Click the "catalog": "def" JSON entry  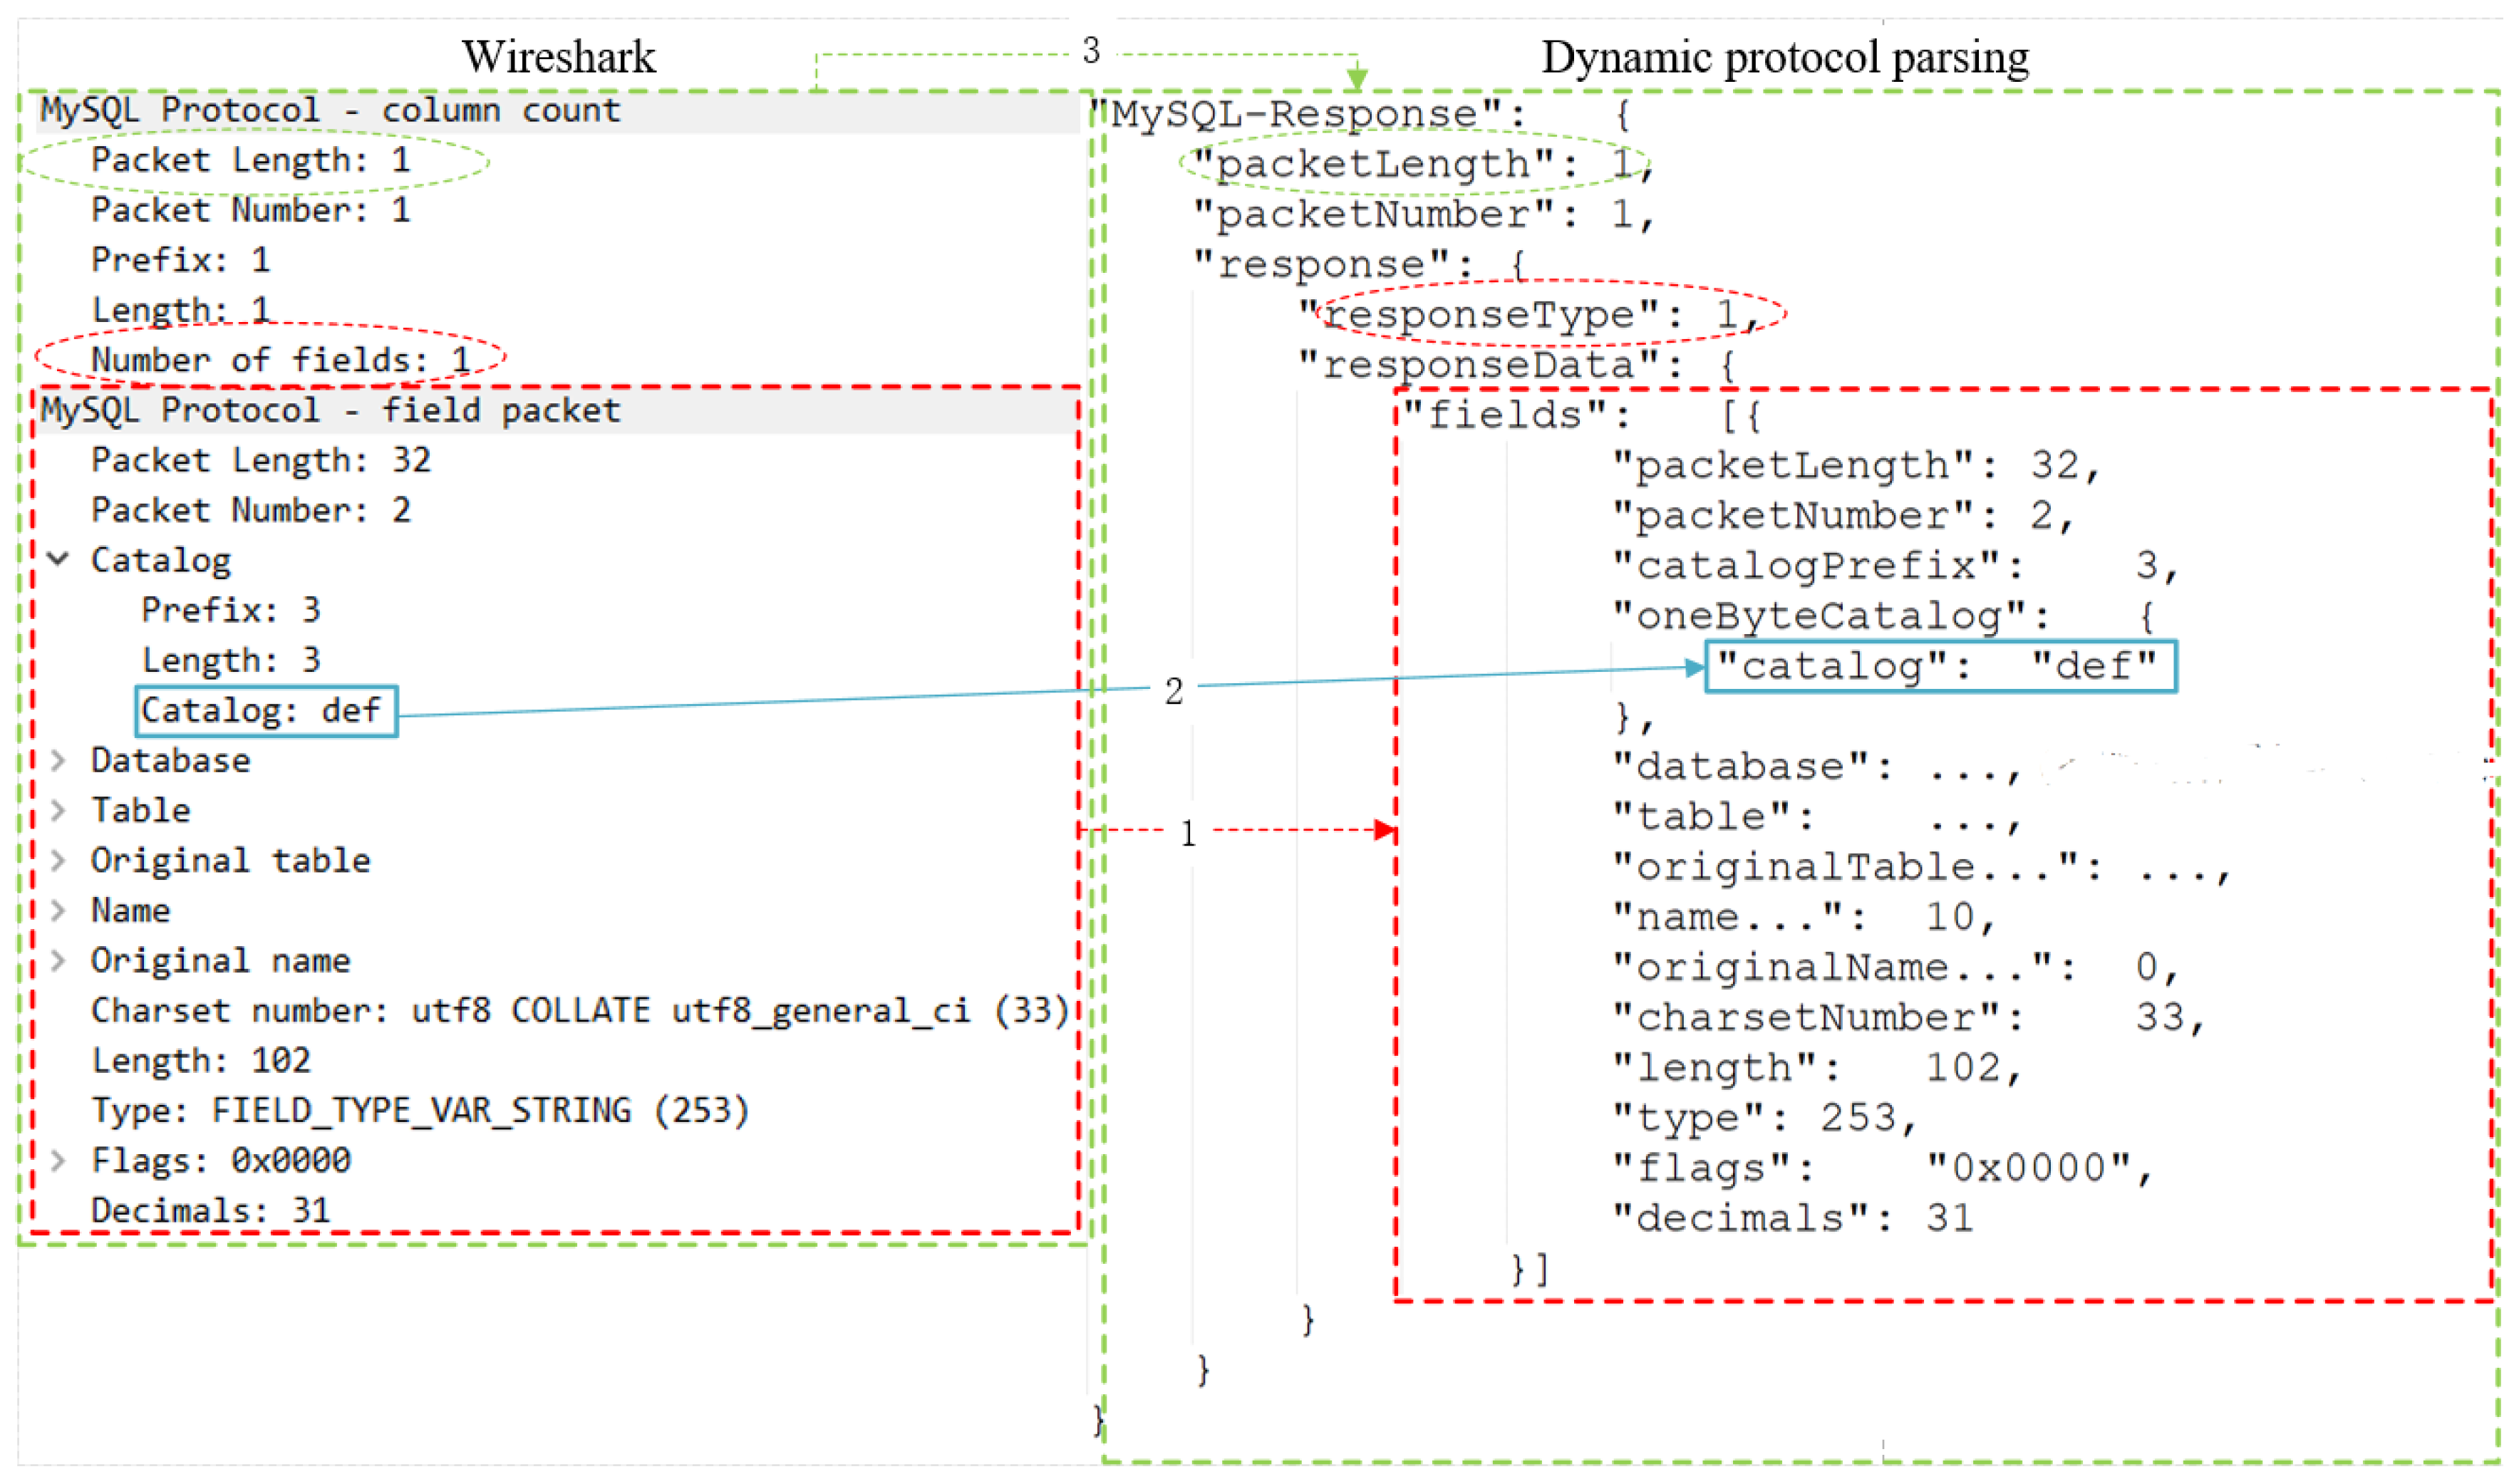[1938, 666]
